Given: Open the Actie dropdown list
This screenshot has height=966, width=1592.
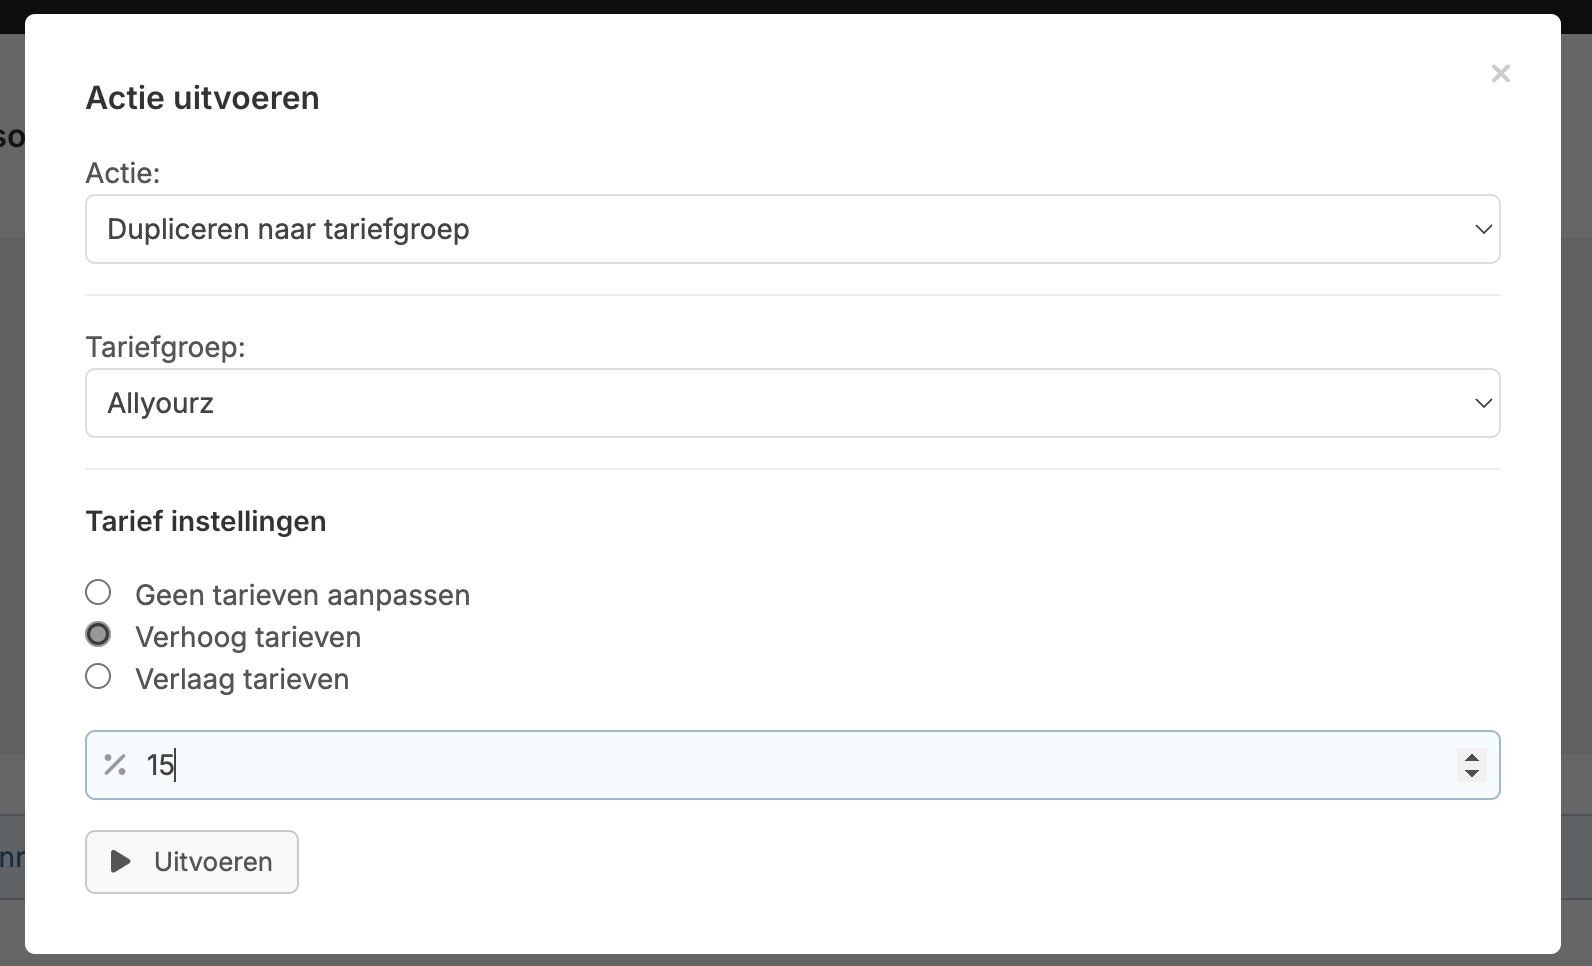Looking at the screenshot, I should tap(792, 229).
